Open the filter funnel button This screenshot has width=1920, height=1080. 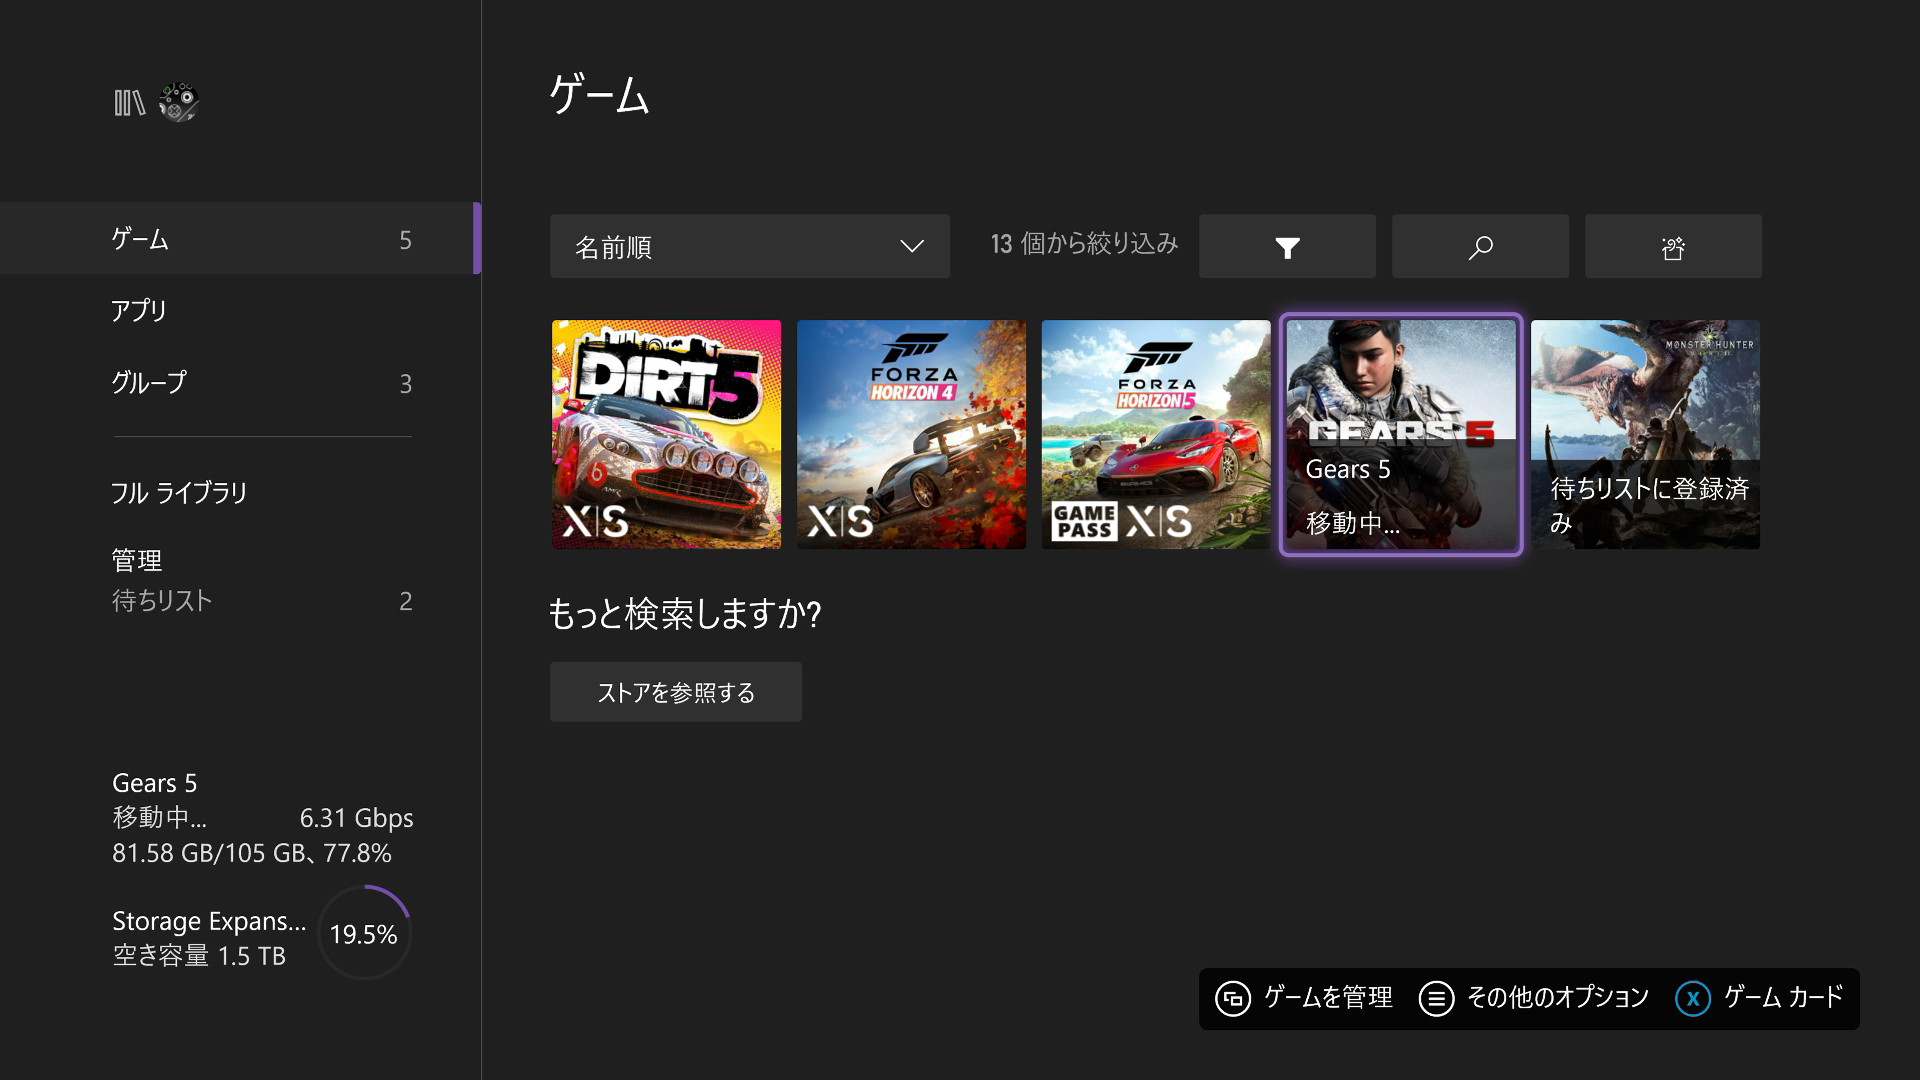[x=1287, y=246]
